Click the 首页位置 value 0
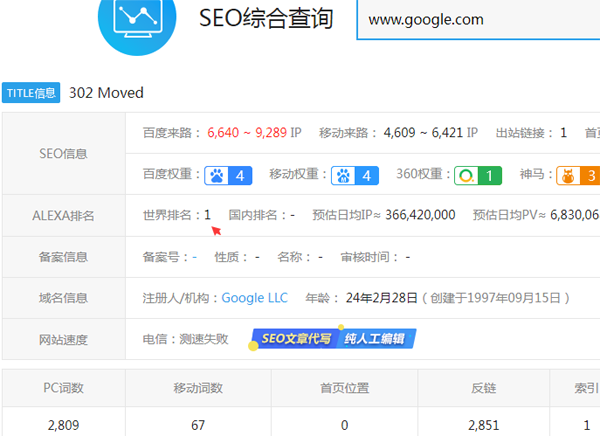 click(344, 425)
